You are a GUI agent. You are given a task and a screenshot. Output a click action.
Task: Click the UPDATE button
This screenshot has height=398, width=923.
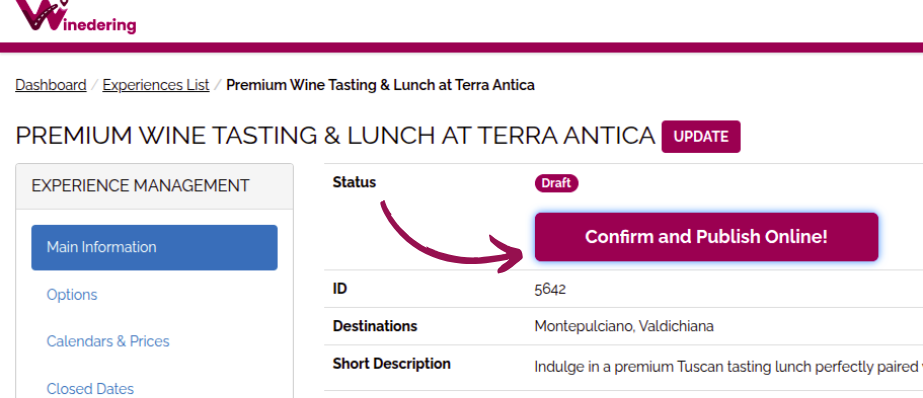click(x=700, y=137)
